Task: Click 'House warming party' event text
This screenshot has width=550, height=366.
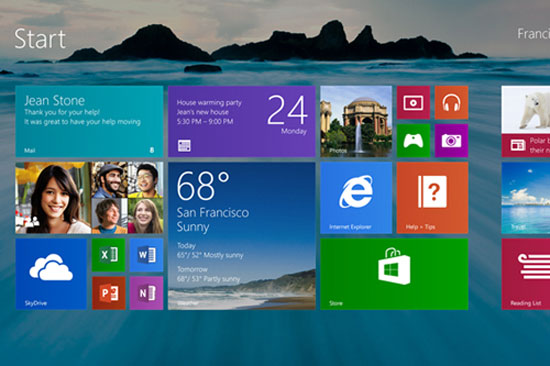Action: 209,103
